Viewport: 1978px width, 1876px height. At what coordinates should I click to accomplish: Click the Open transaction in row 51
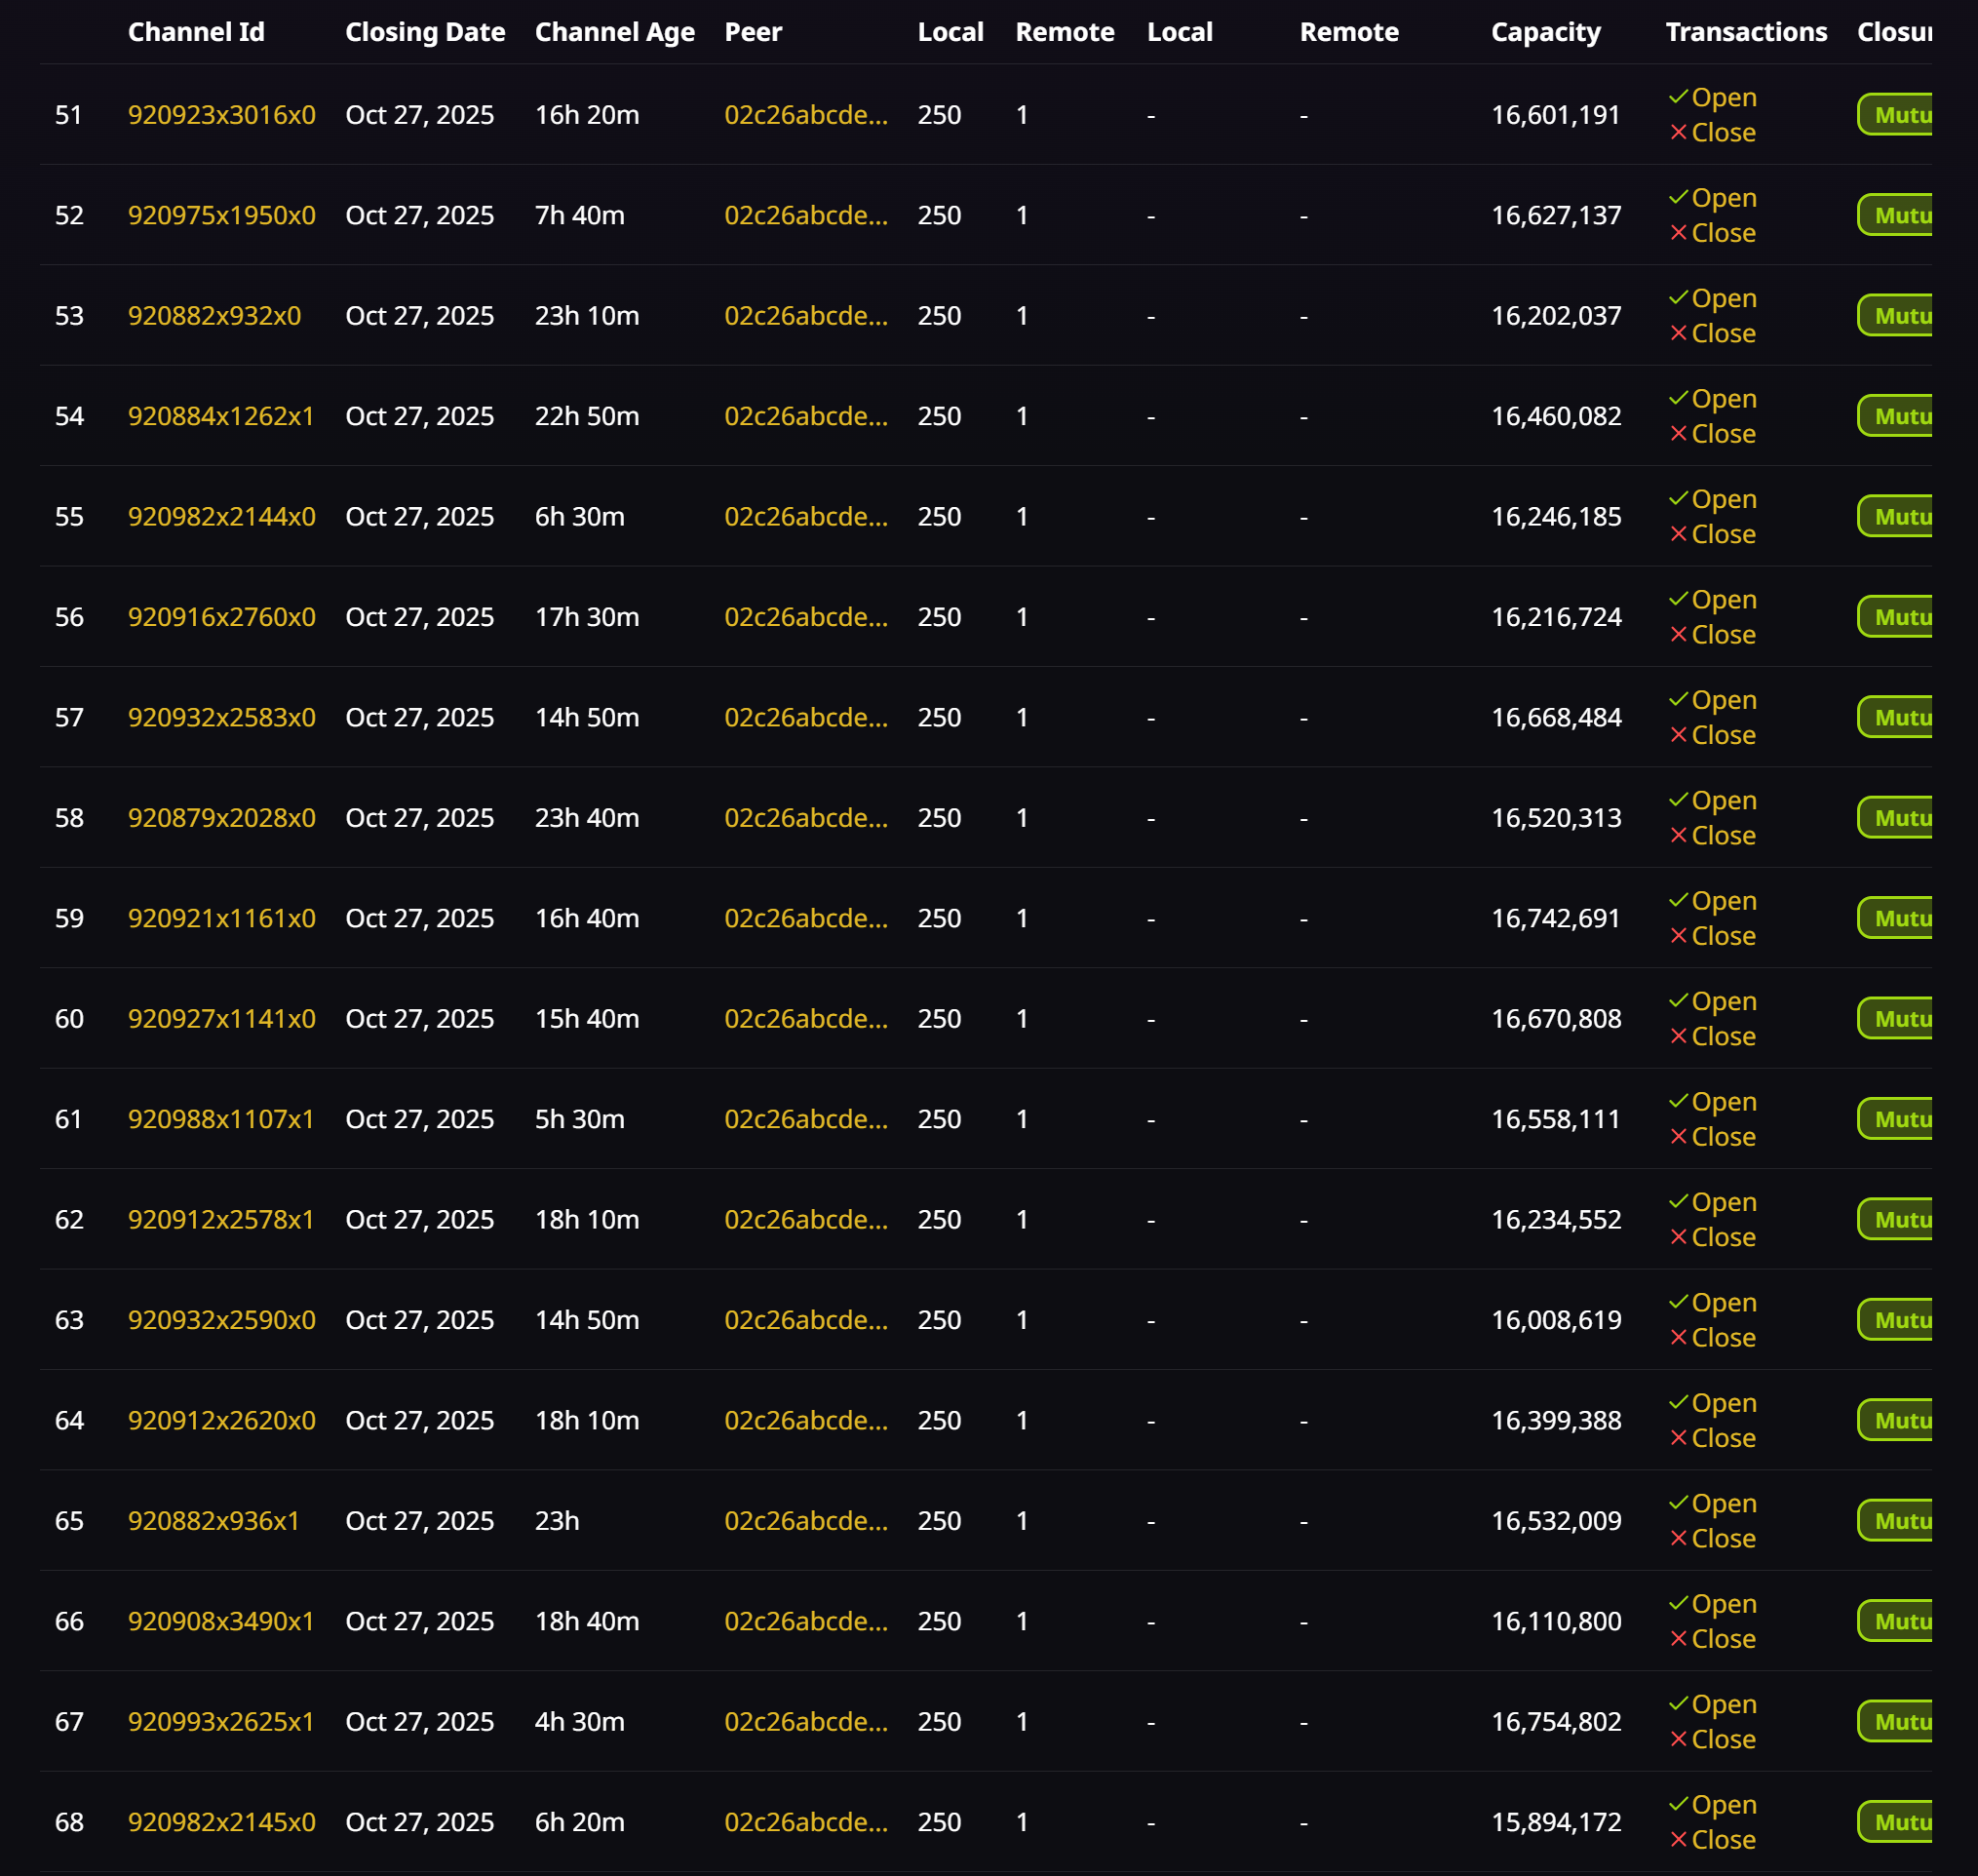[1722, 98]
